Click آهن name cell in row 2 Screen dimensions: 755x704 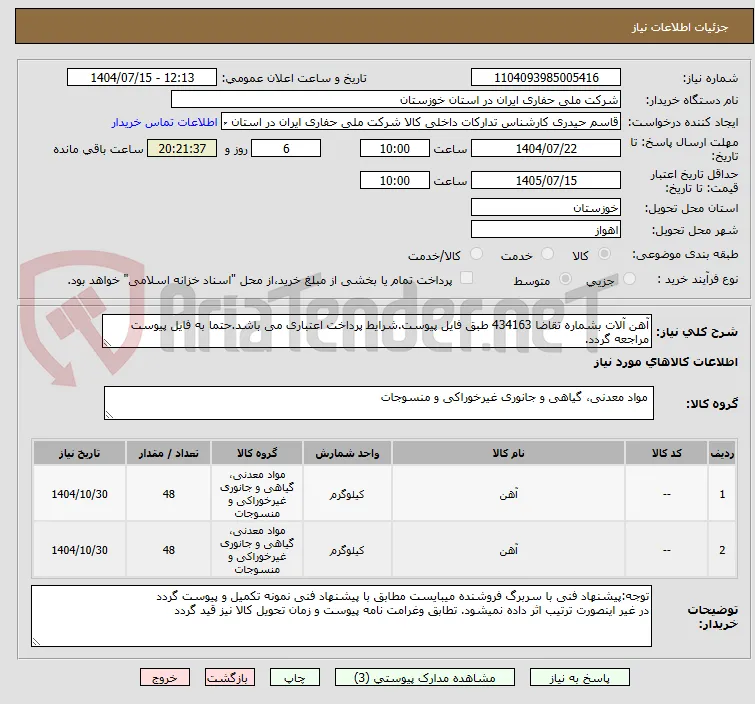508,550
